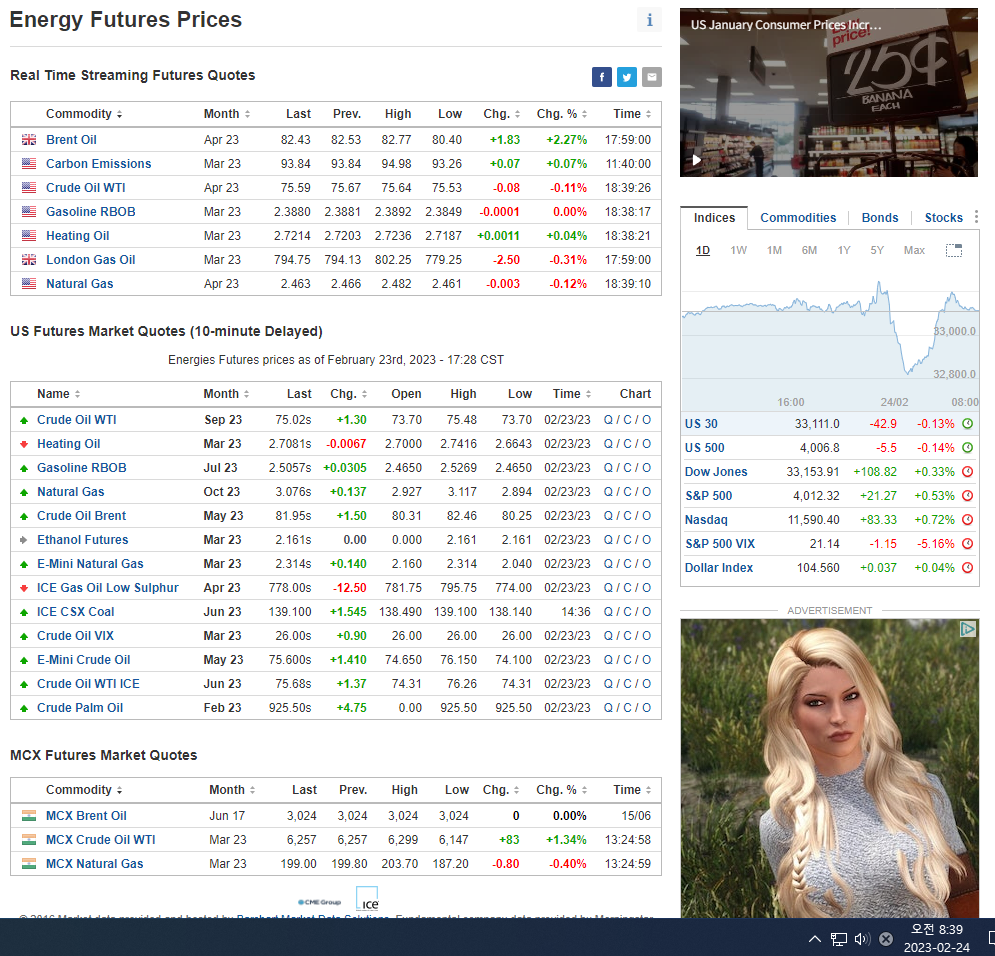Set chart range to 1W

738,250
